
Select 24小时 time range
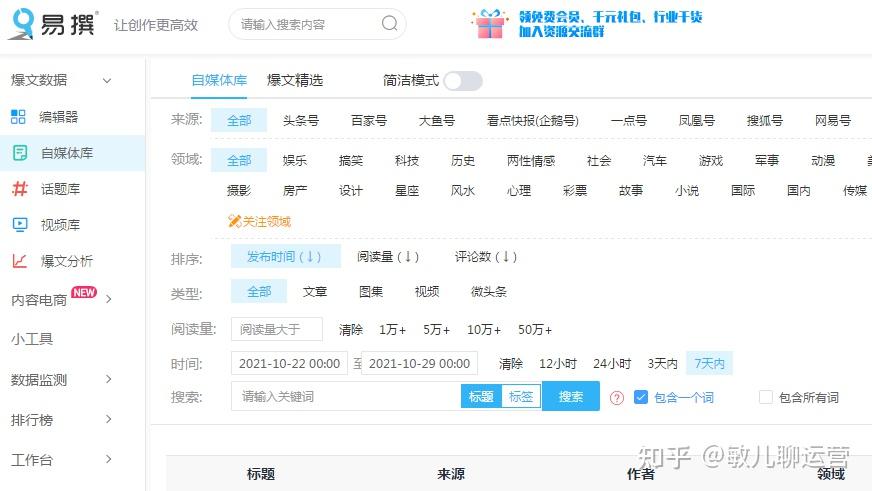point(612,364)
